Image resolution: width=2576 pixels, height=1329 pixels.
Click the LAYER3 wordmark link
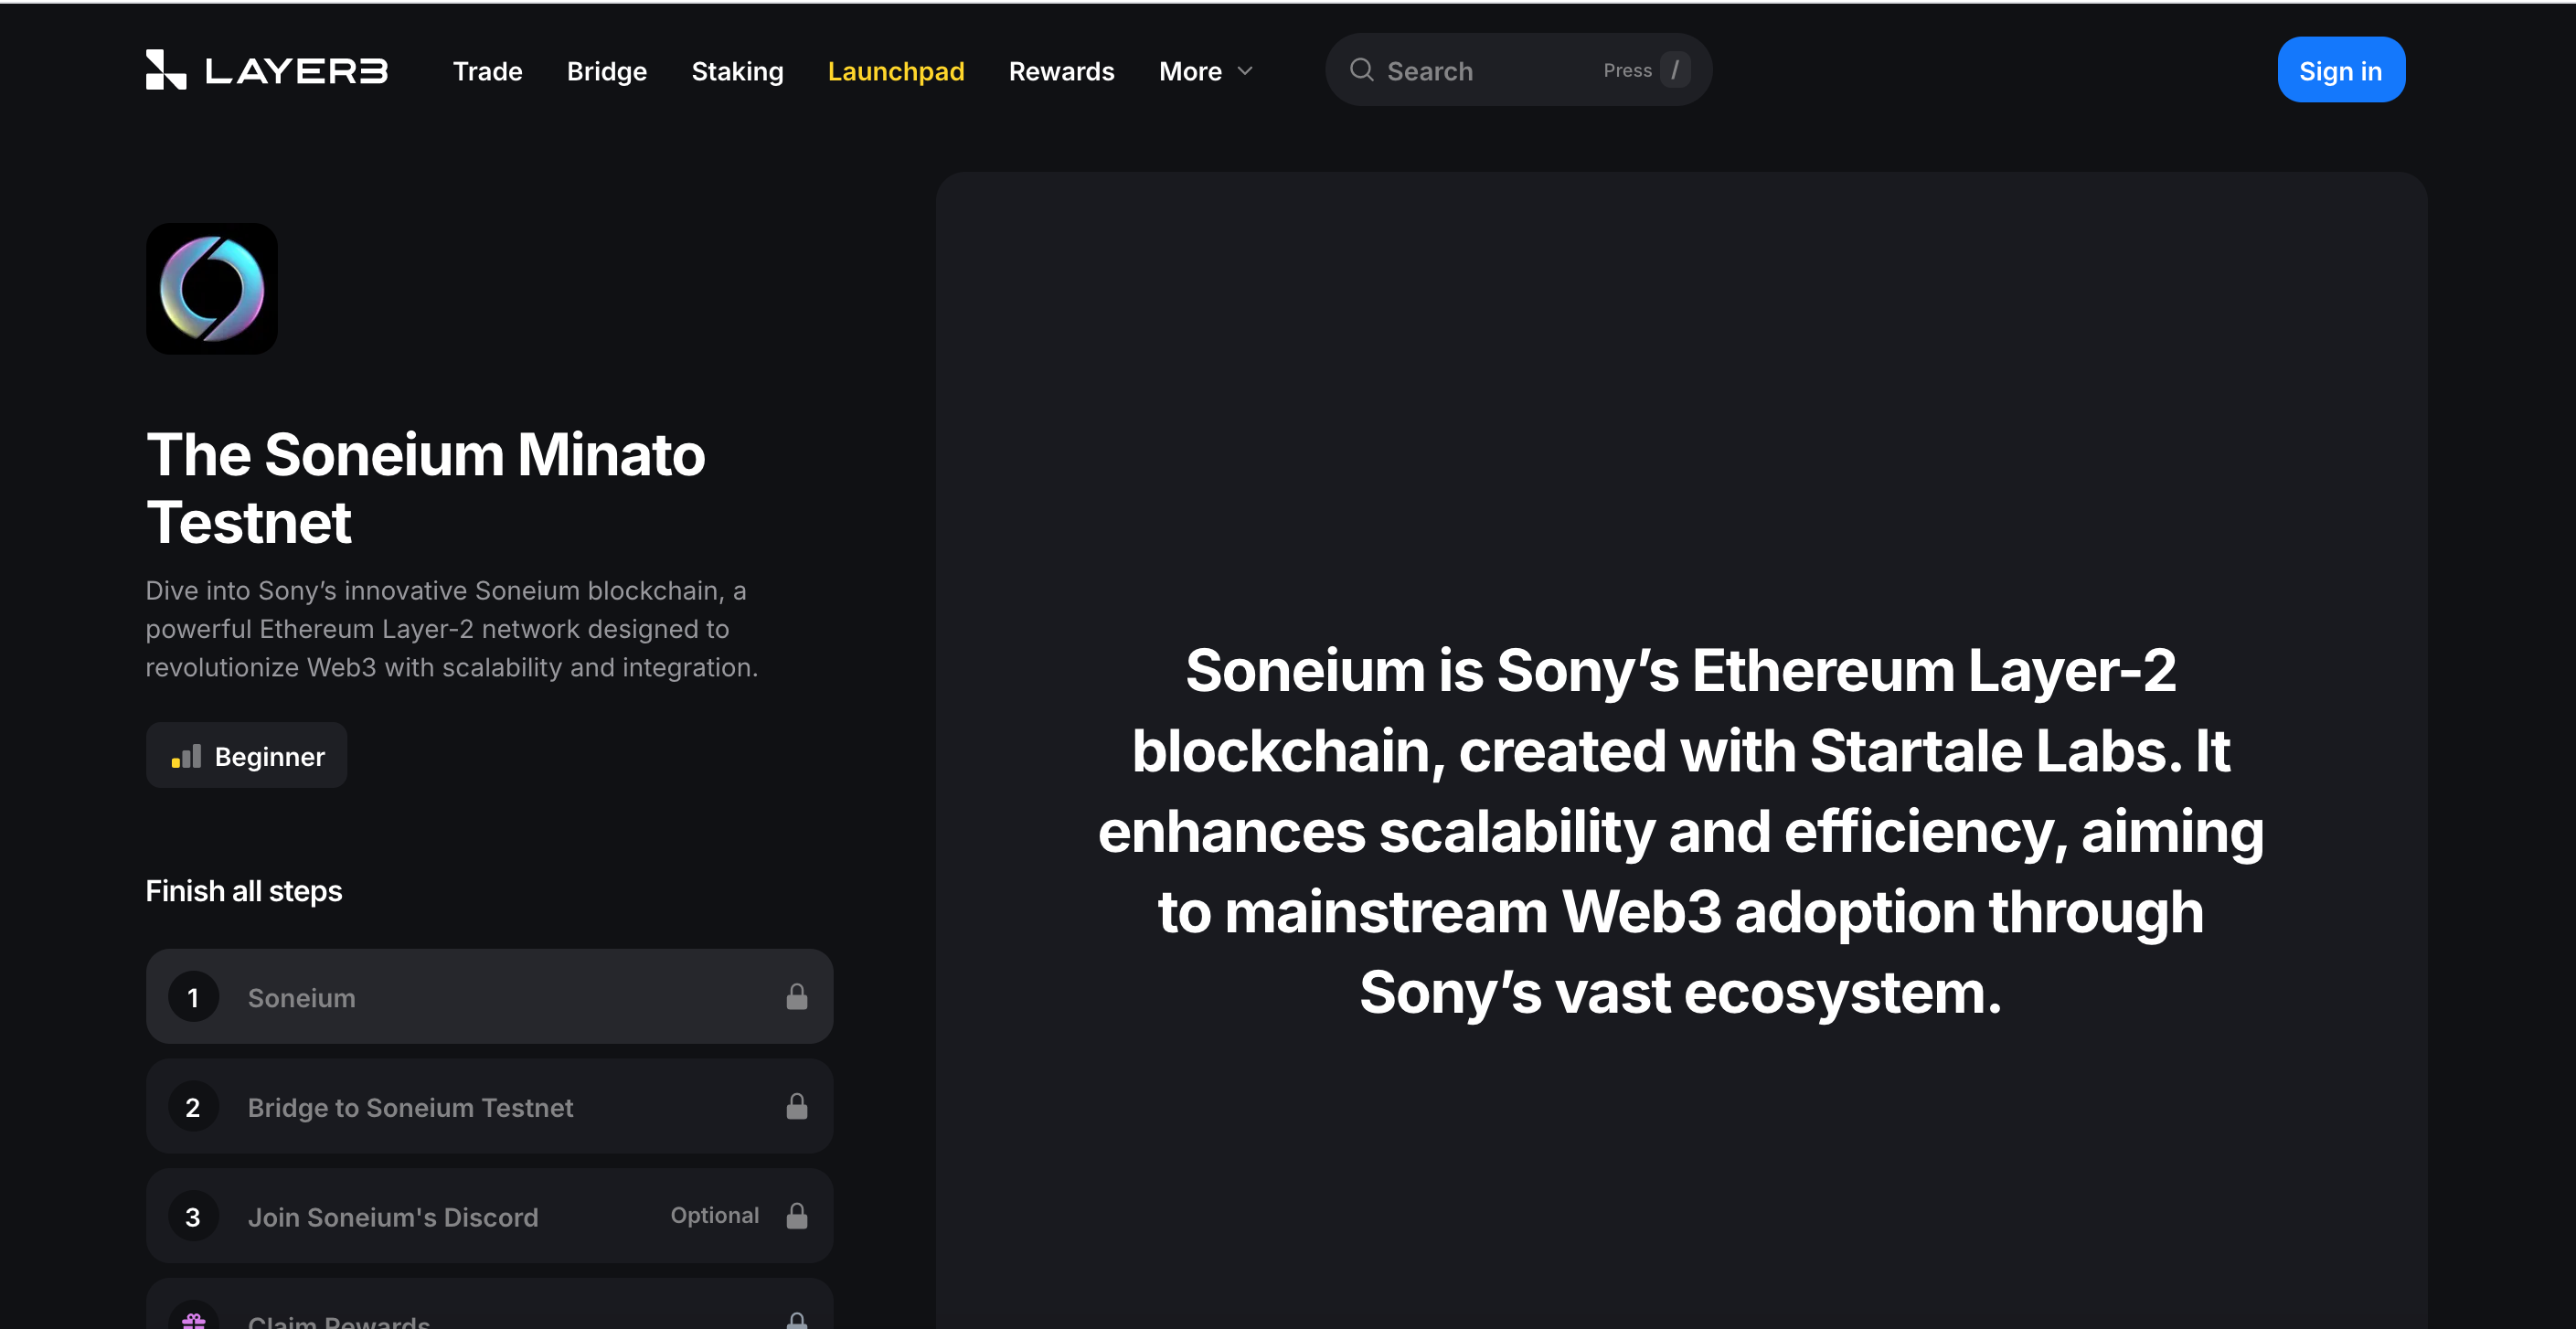(296, 71)
